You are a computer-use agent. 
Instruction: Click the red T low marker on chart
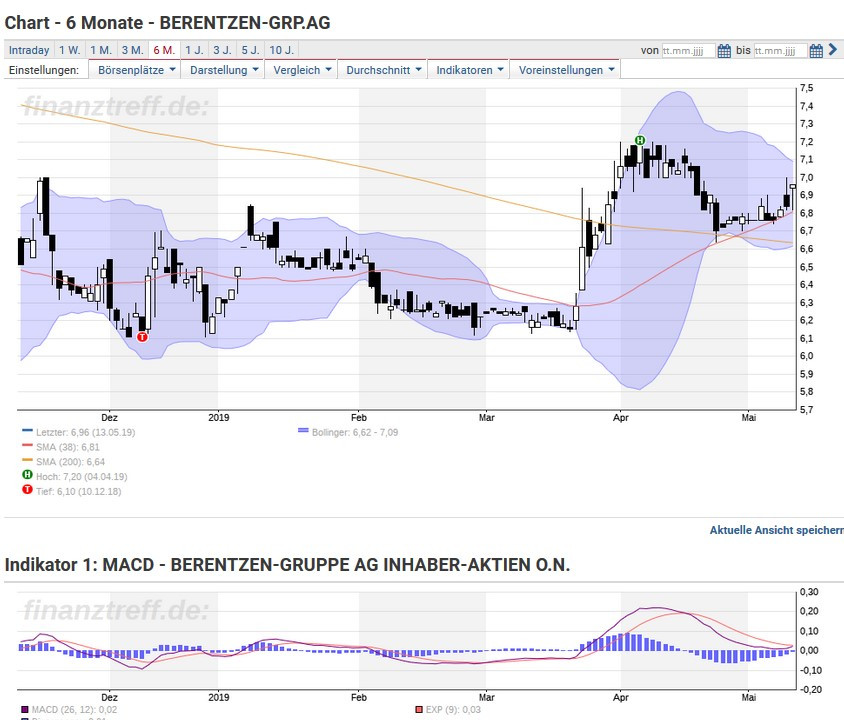142,337
